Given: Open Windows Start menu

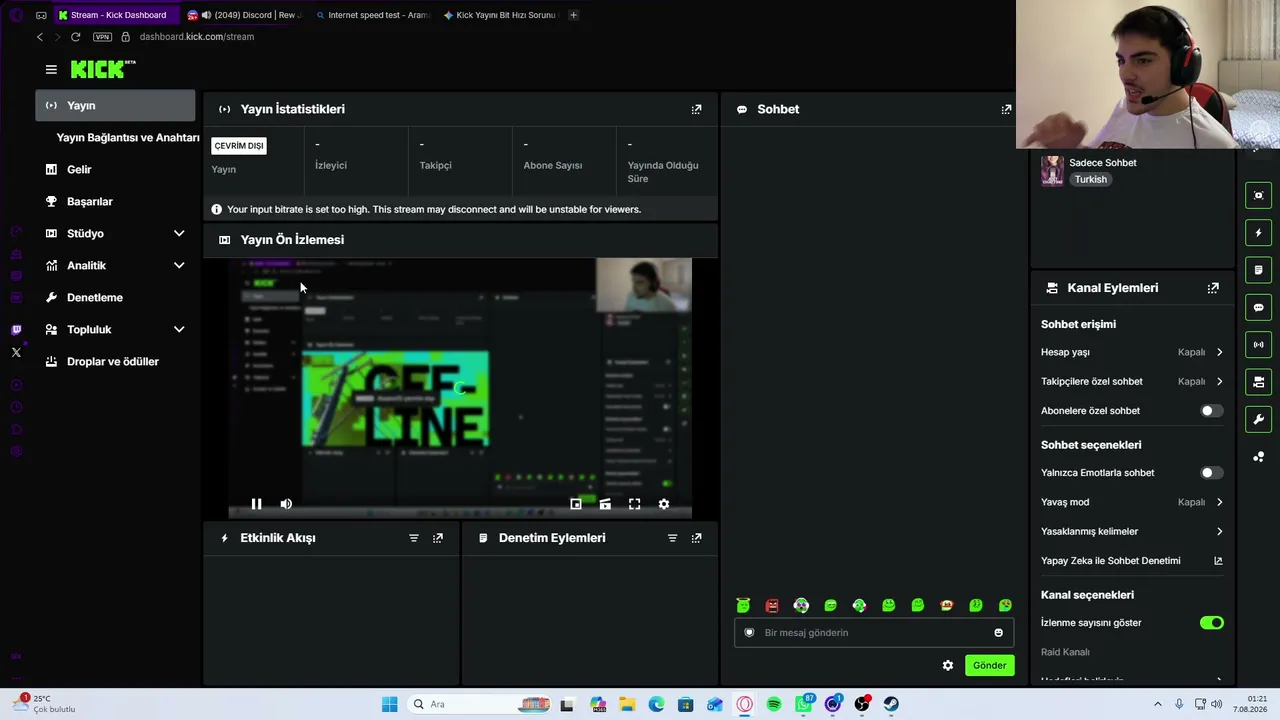Looking at the screenshot, I should (389, 704).
